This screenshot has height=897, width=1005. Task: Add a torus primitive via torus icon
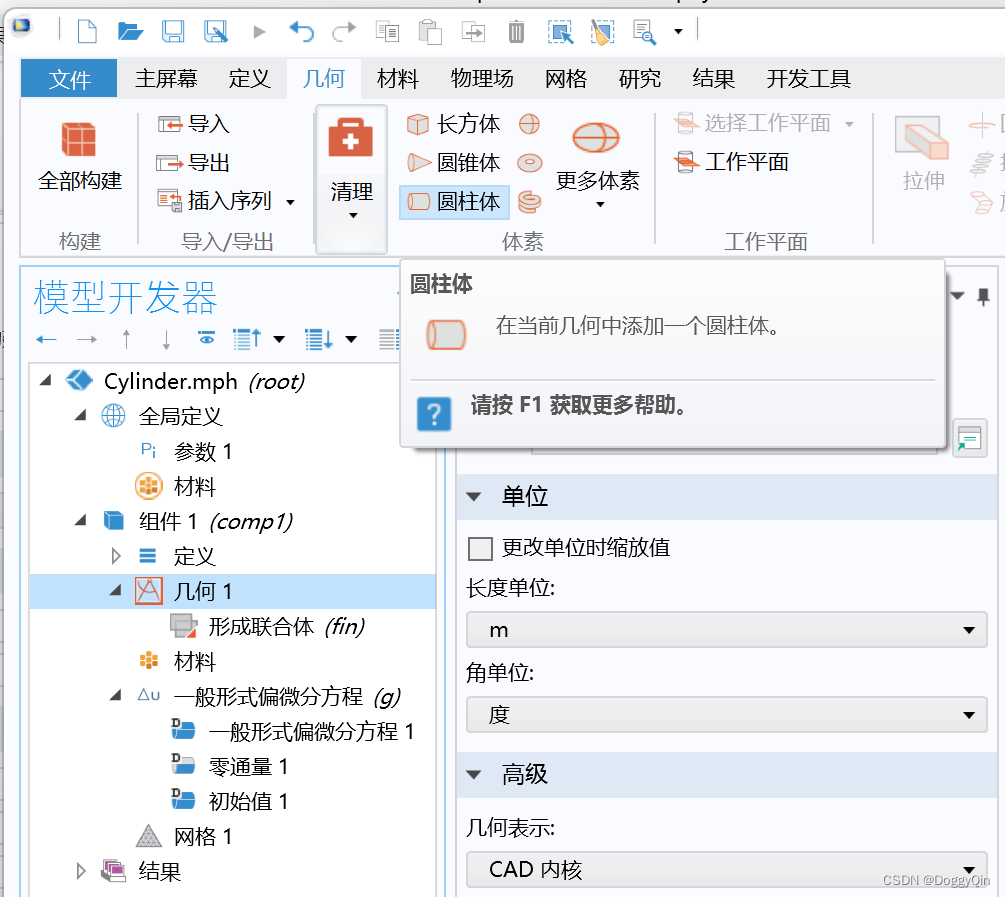529,163
